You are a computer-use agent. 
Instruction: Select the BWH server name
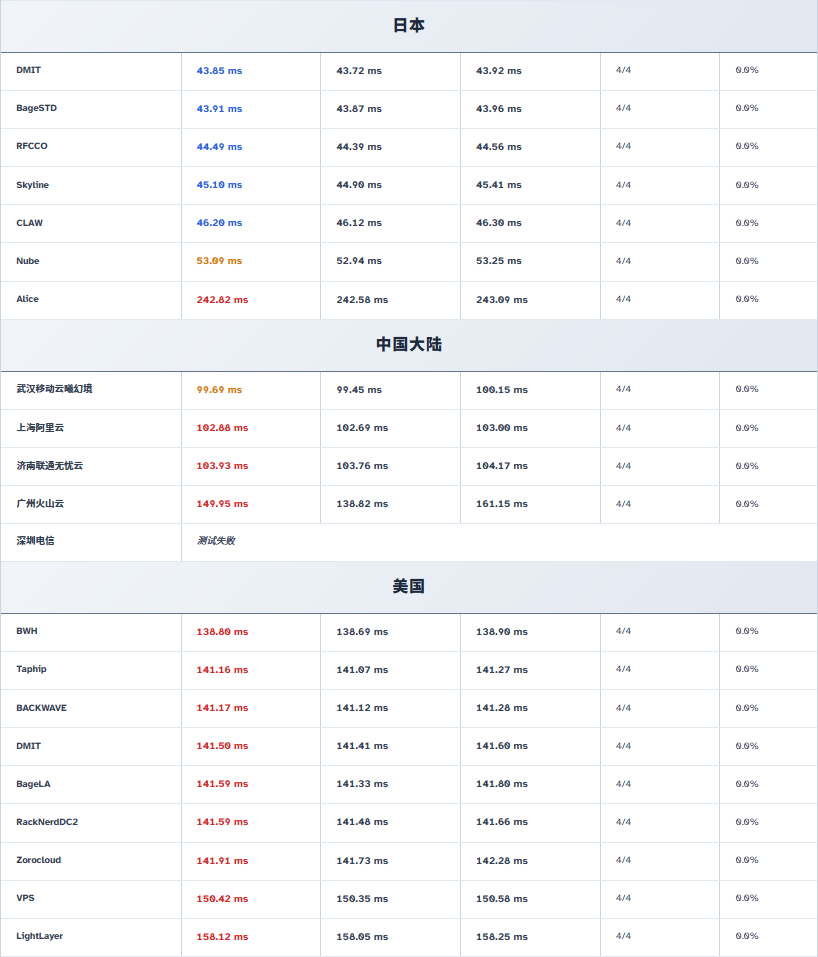pyautogui.click(x=27, y=631)
